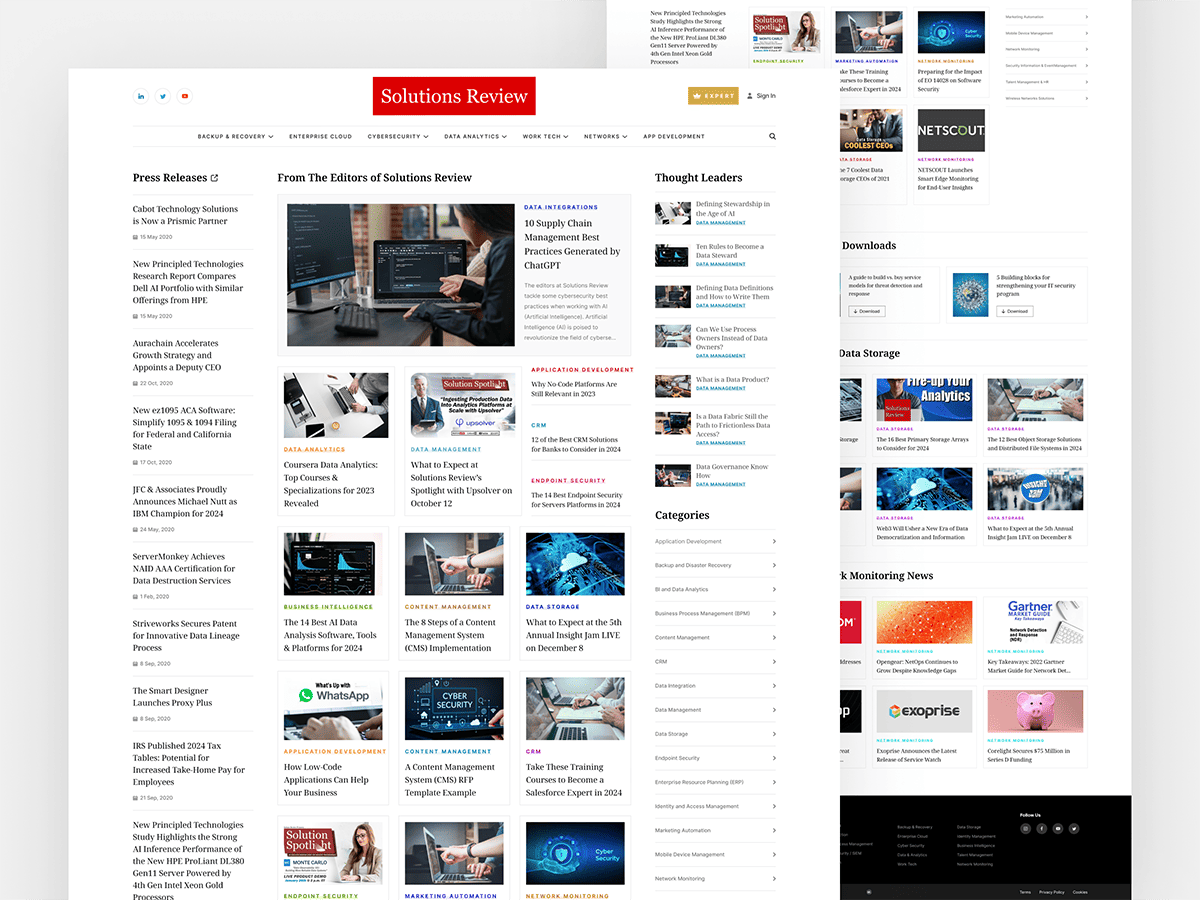This screenshot has width=1200, height=900.
Task: Click the Sign In link
Action: 766,96
